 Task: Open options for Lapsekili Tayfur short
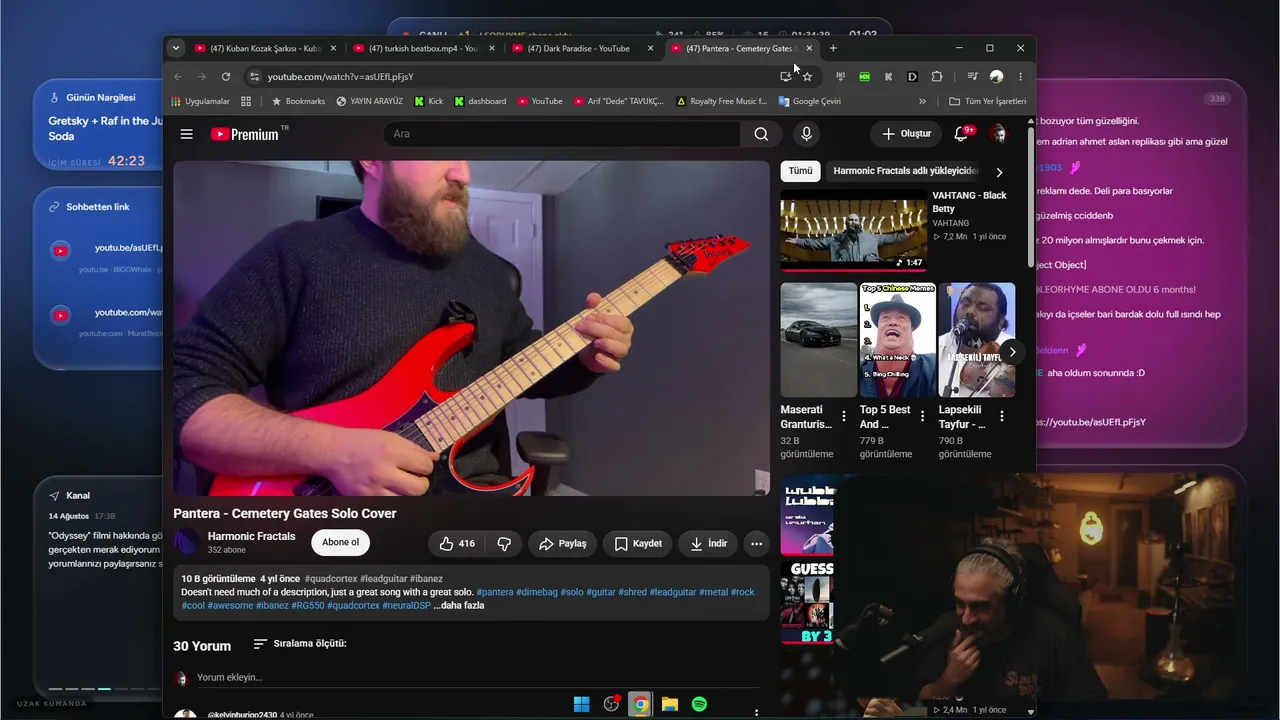coord(1002,416)
